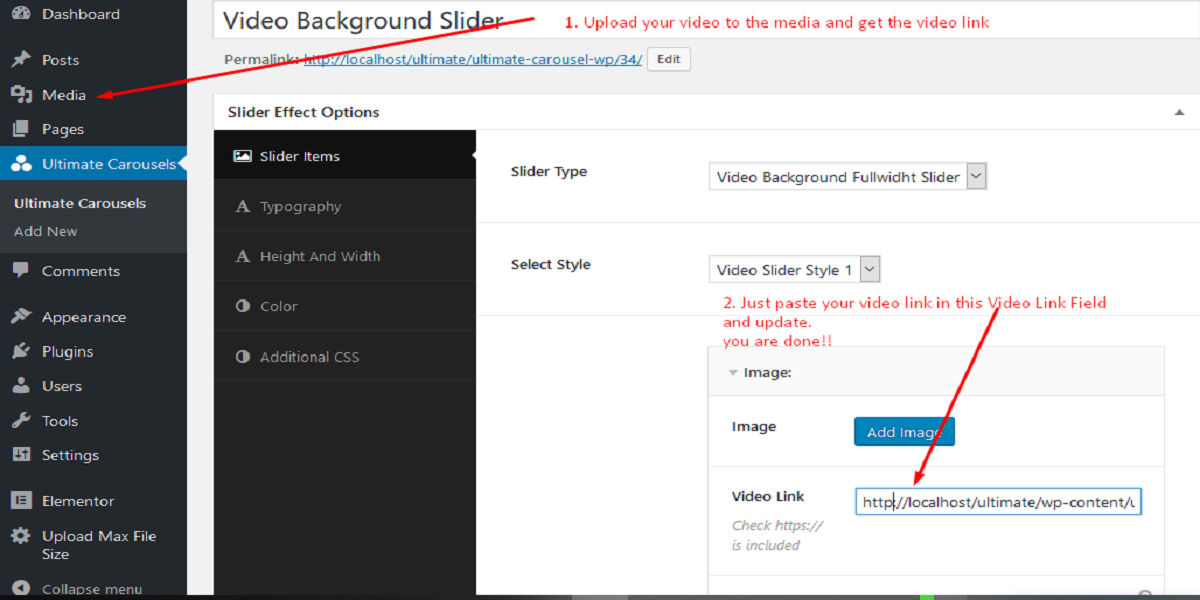The height and width of the screenshot is (600, 1200).
Task: Click the Ultimate Carousels plugin icon
Action: coord(21,164)
